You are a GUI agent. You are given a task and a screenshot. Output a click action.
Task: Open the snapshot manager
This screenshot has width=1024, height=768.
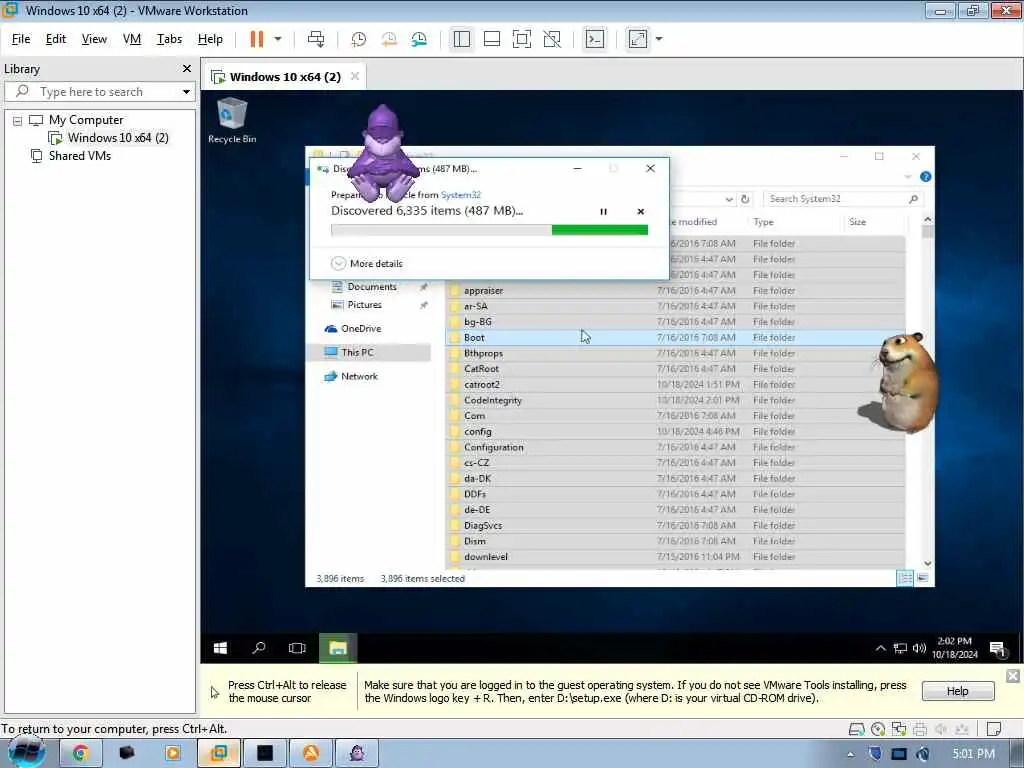419,39
